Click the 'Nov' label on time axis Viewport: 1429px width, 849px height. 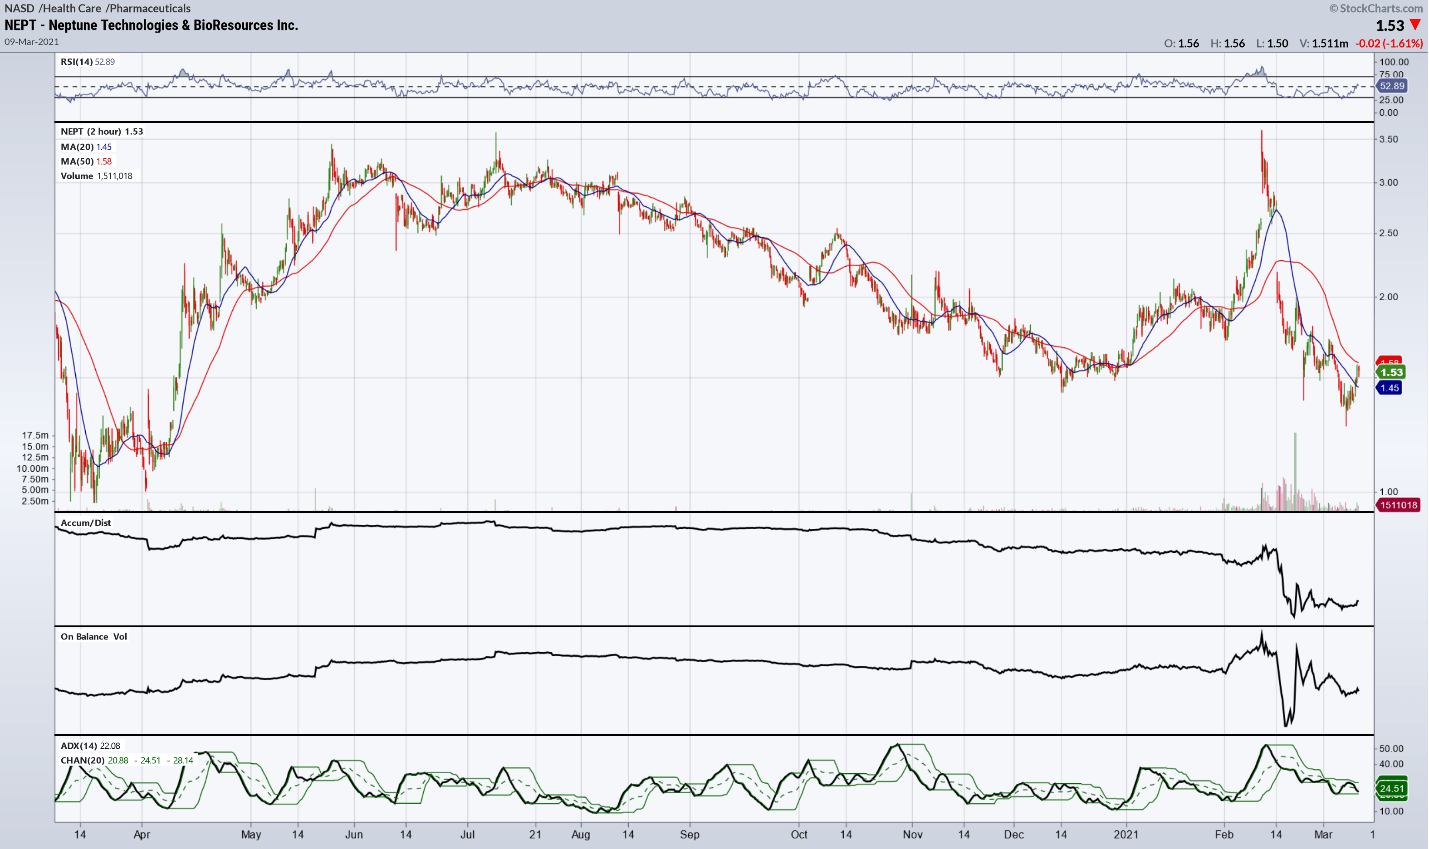pos(913,834)
